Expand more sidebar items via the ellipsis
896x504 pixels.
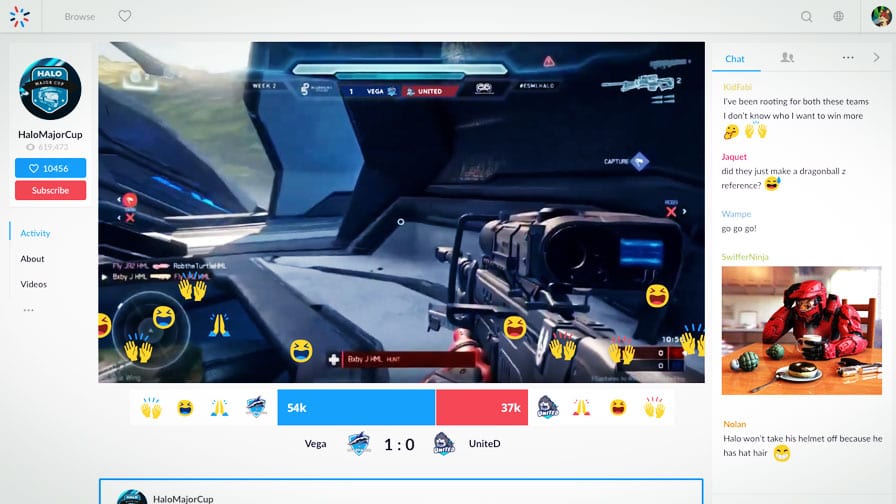(x=29, y=310)
